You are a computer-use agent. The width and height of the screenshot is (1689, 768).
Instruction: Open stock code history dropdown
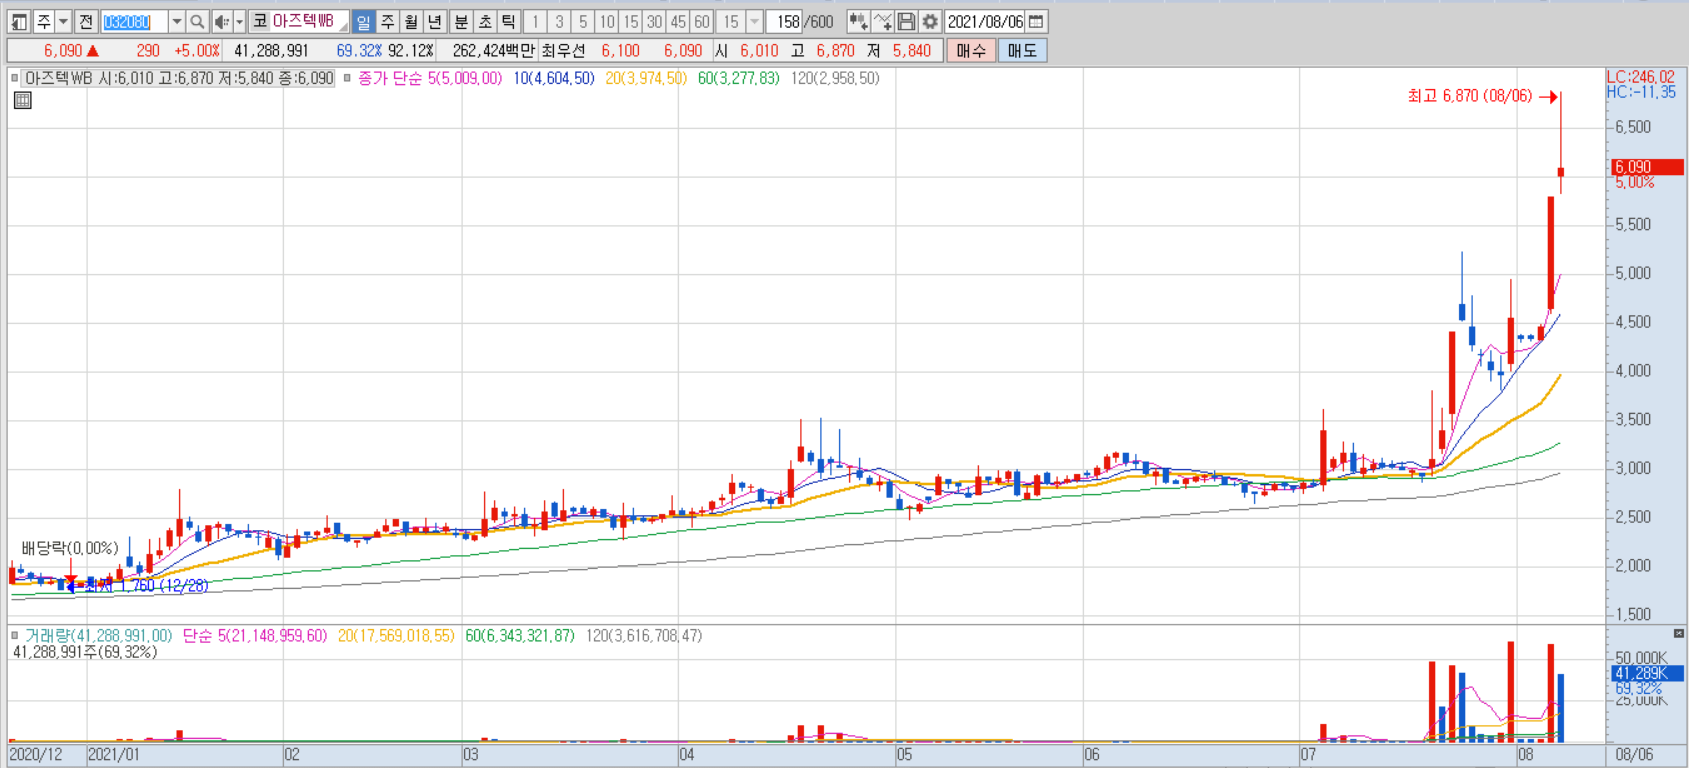(x=177, y=21)
